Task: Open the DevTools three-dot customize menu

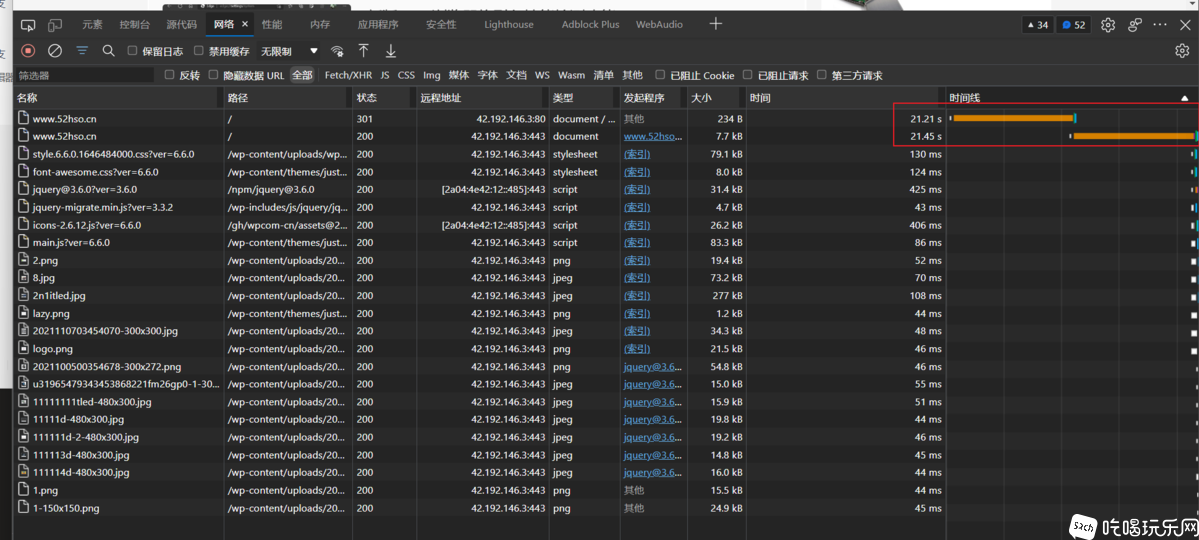Action: tap(1160, 25)
